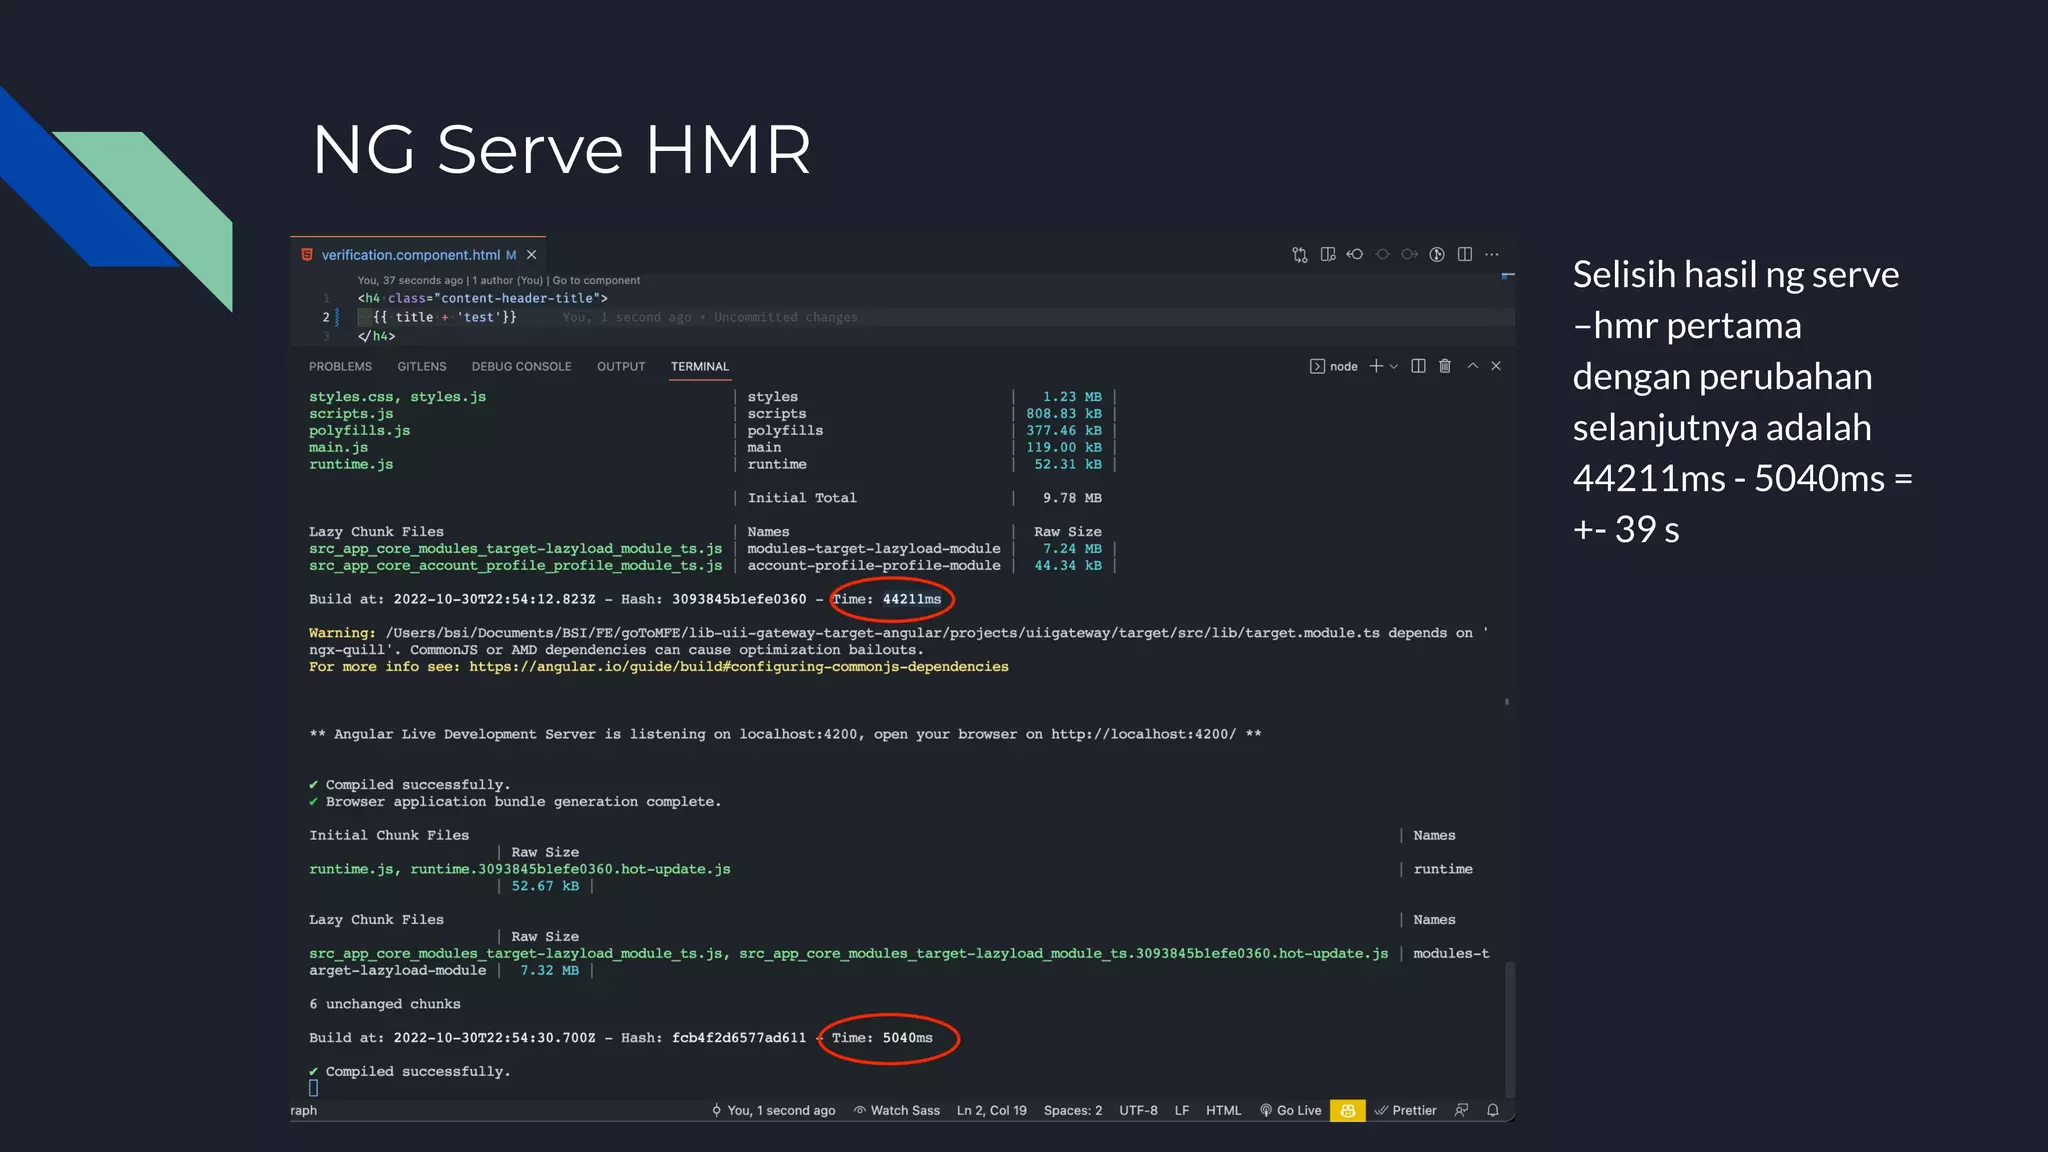This screenshot has width=2048, height=1152.
Task: Click the 'main.js' terminal row
Action: point(338,448)
